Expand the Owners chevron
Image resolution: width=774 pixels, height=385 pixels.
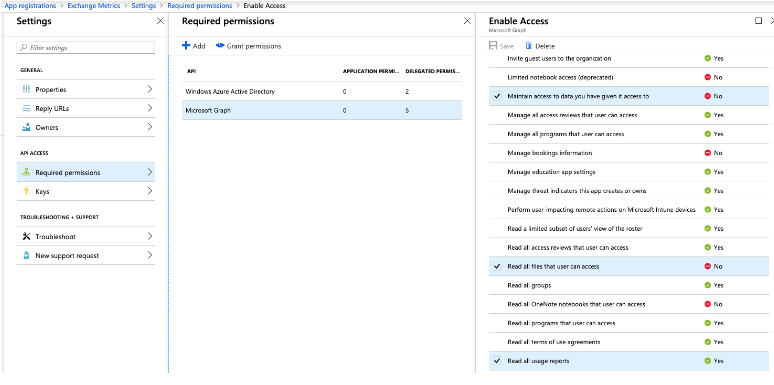click(x=150, y=127)
